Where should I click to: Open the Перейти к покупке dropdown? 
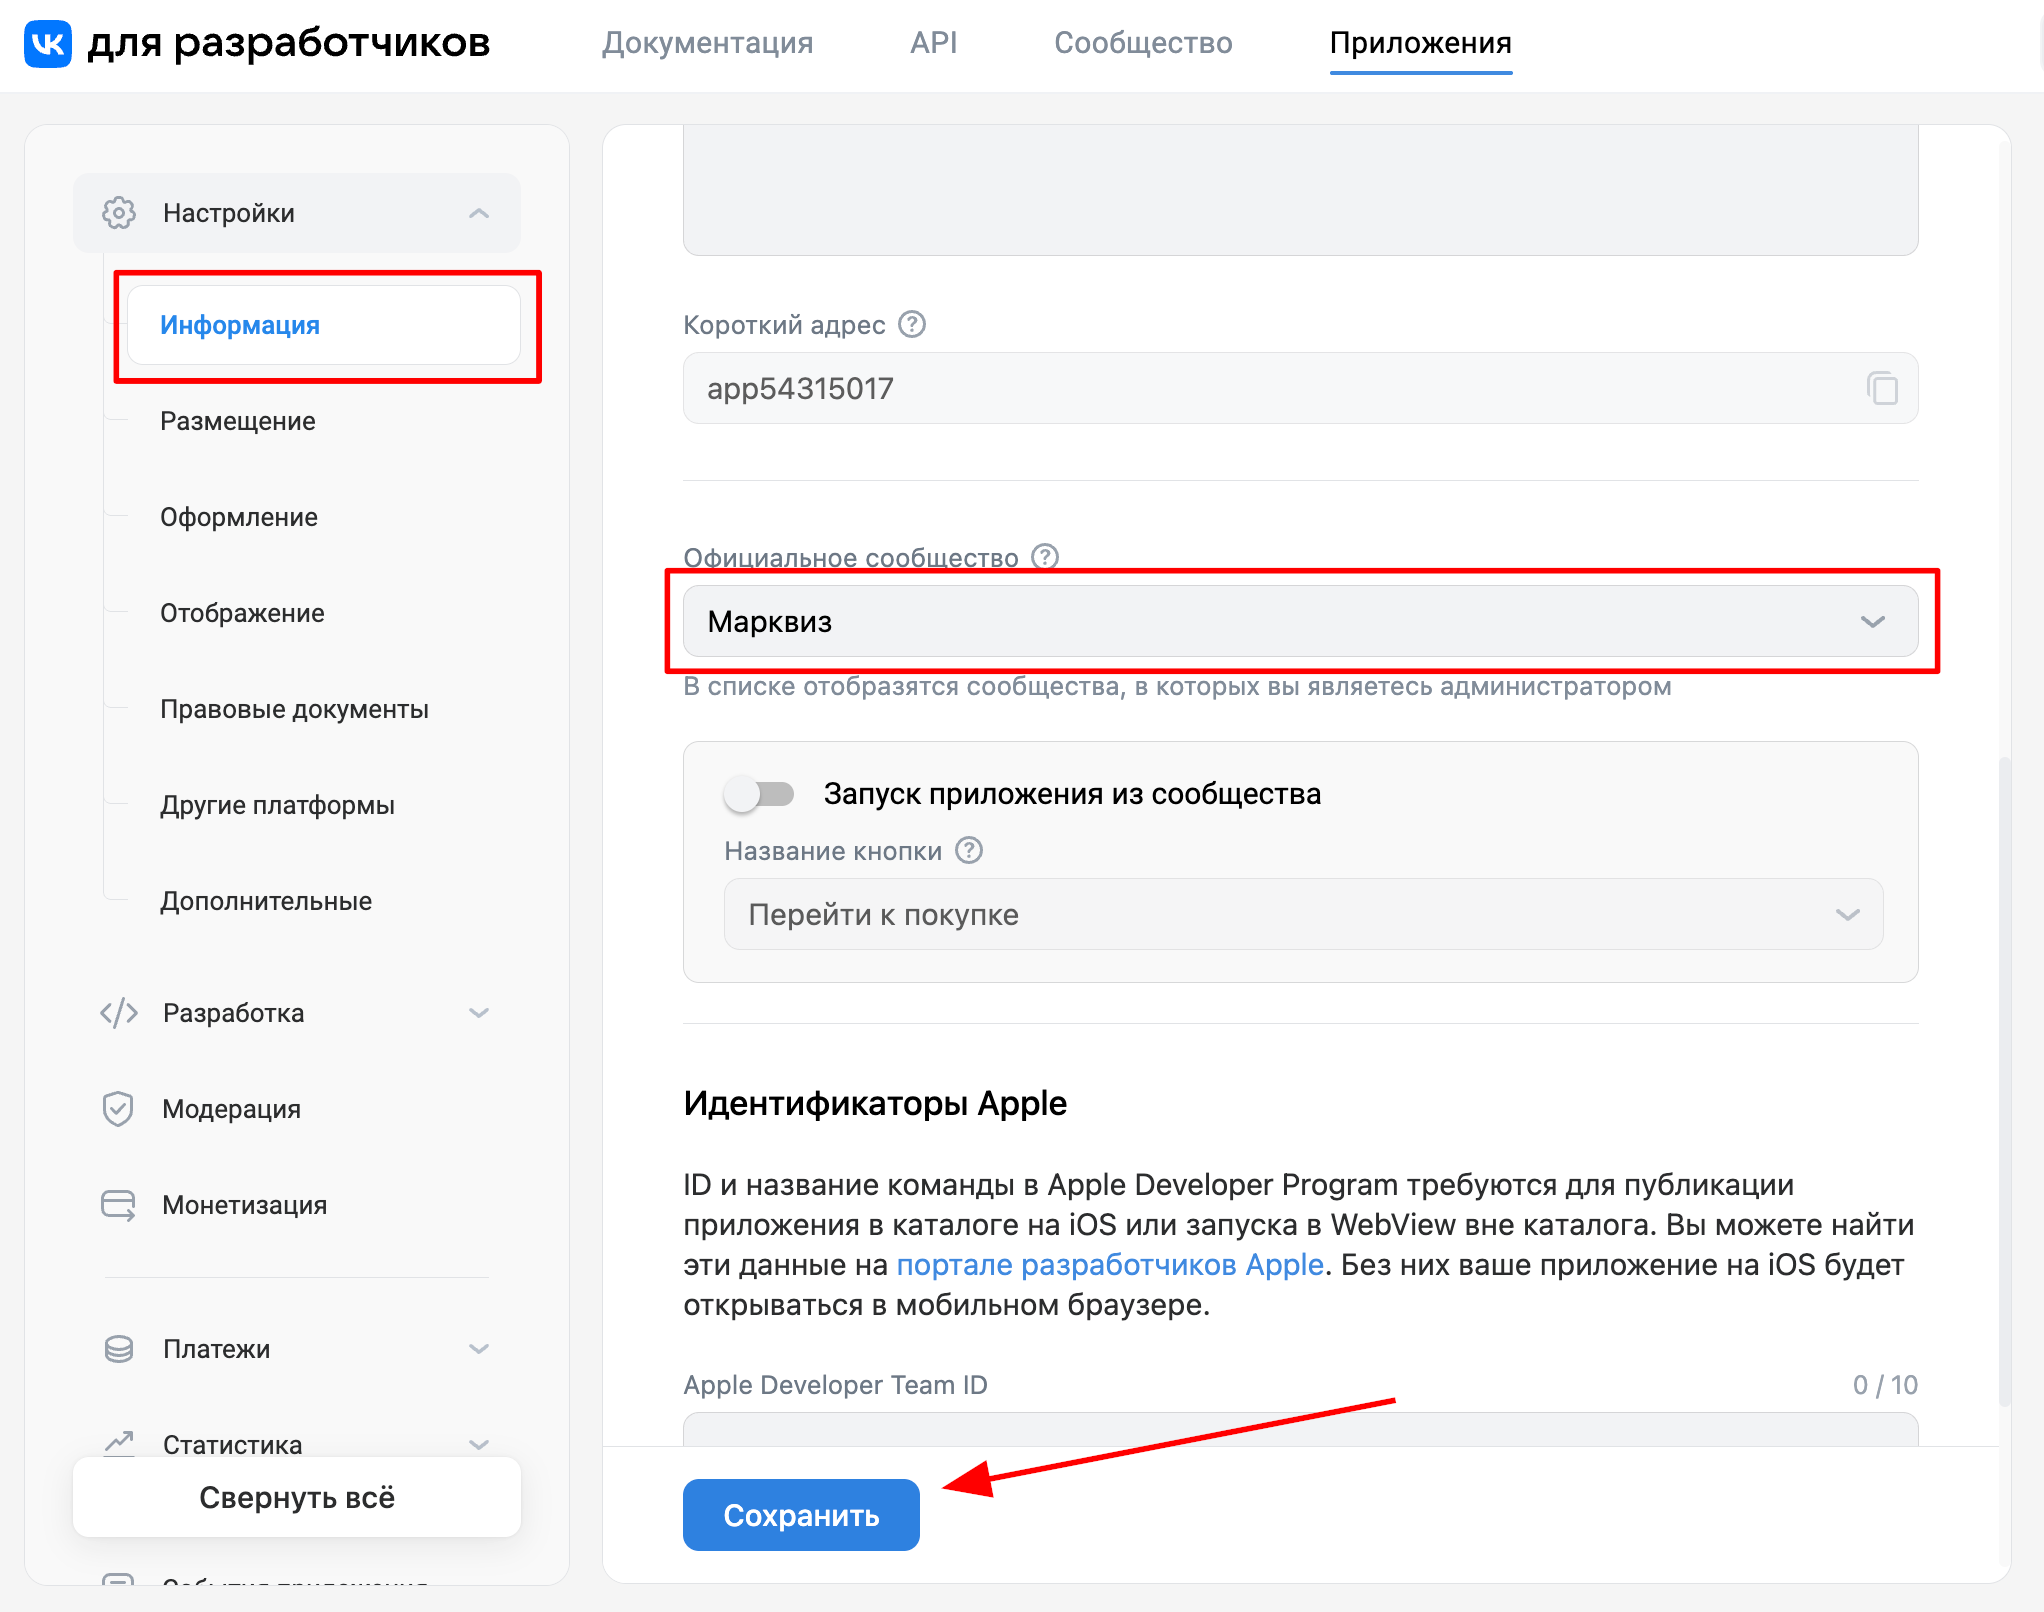coord(1303,914)
